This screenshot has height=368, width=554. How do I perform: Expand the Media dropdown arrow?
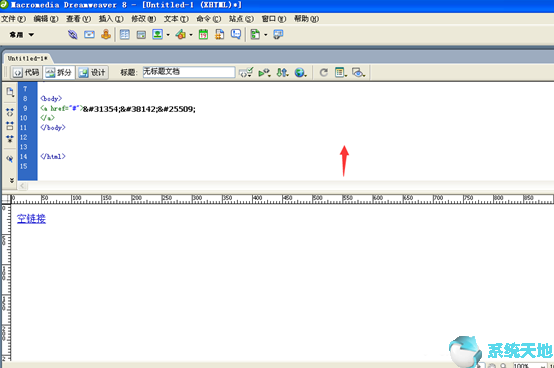point(191,35)
